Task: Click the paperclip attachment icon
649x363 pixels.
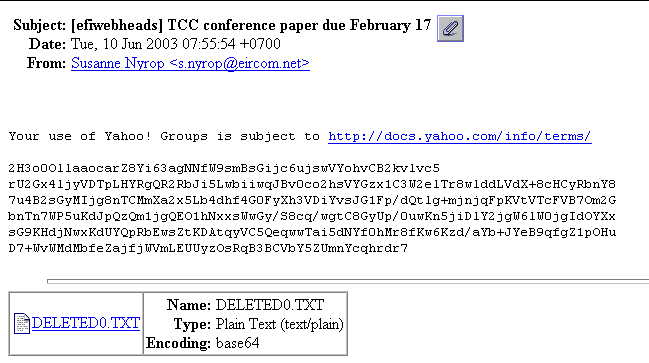Action: pos(450,29)
